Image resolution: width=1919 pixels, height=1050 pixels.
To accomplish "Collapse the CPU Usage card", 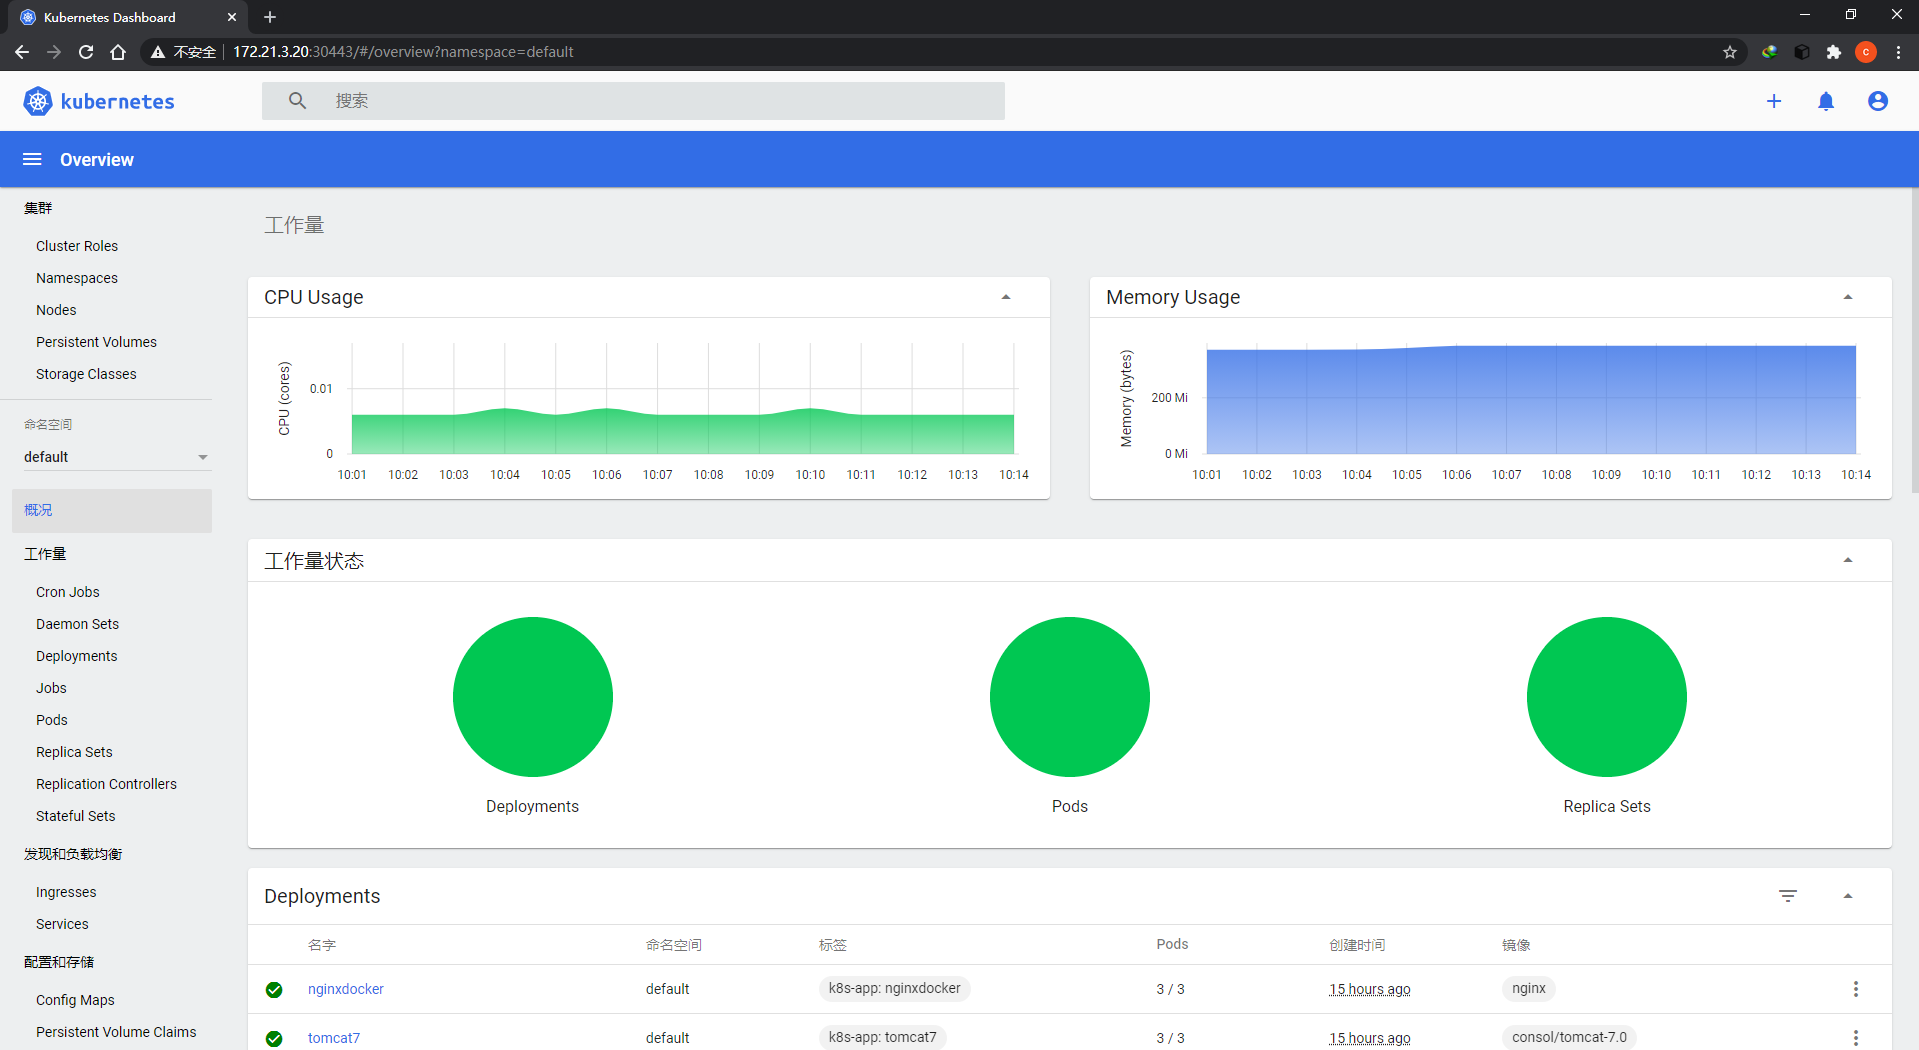I will tap(1006, 297).
